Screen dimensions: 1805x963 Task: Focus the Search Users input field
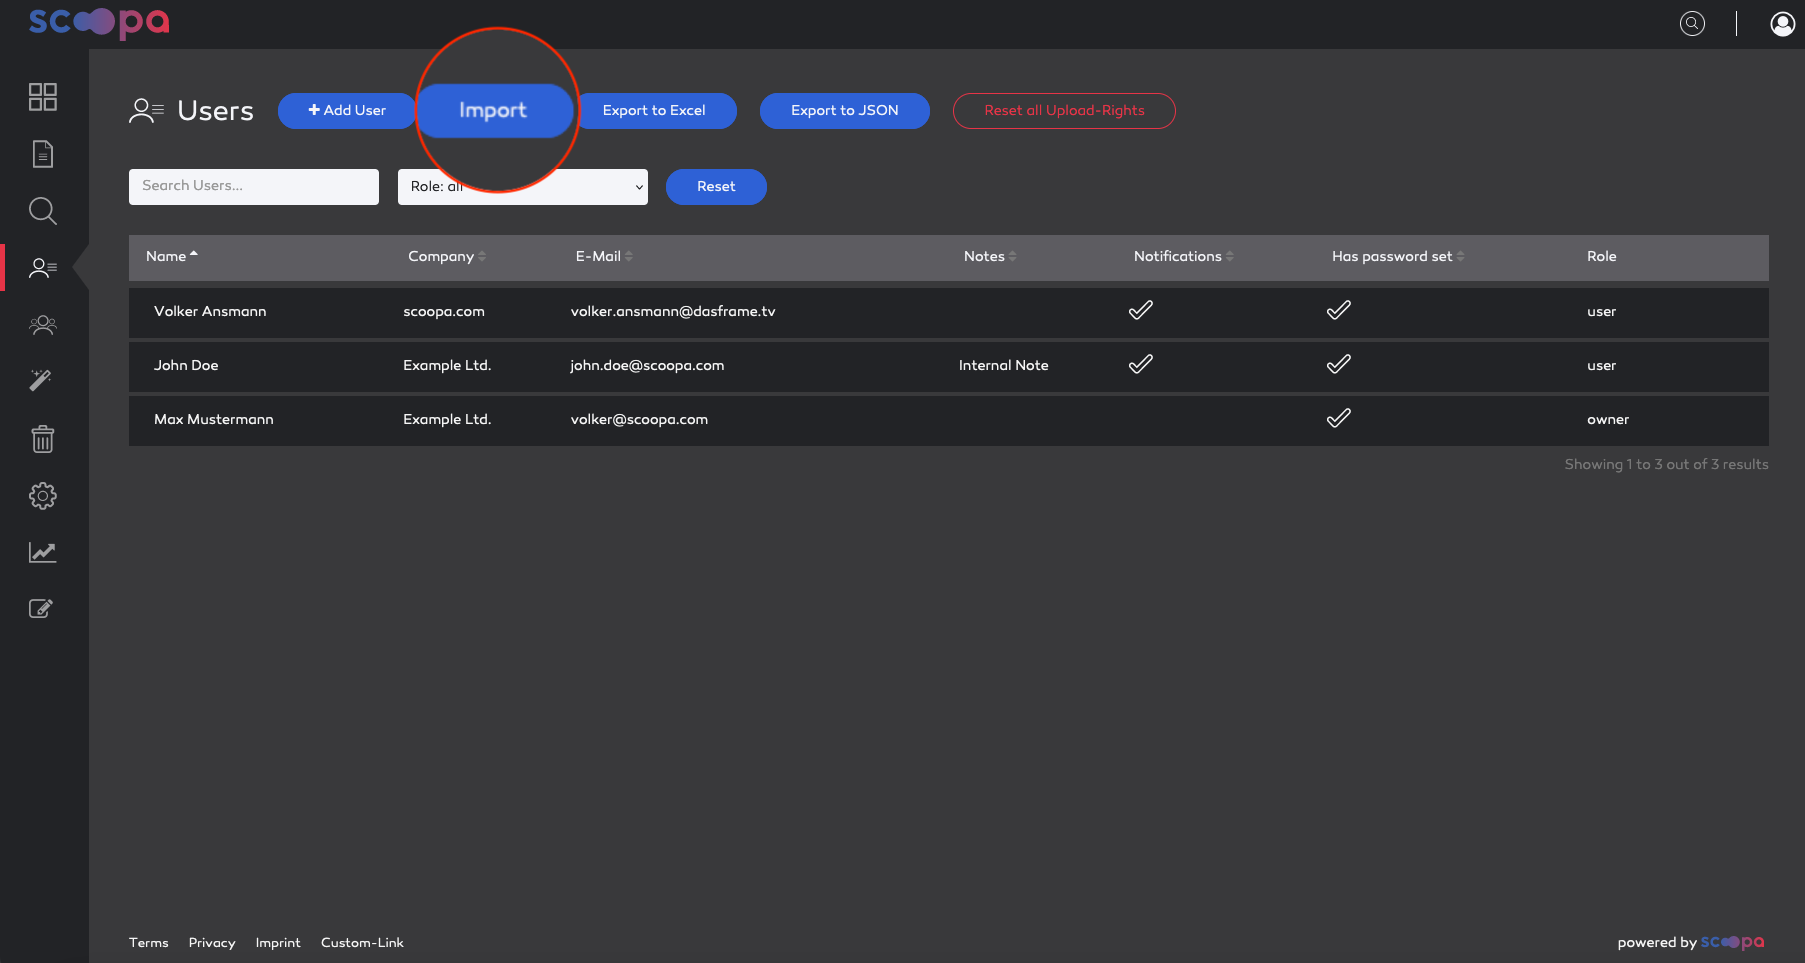pos(254,187)
